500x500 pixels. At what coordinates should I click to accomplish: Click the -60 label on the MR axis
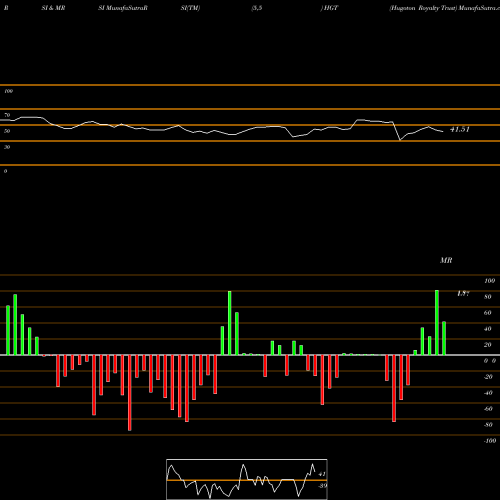pyautogui.click(x=488, y=409)
